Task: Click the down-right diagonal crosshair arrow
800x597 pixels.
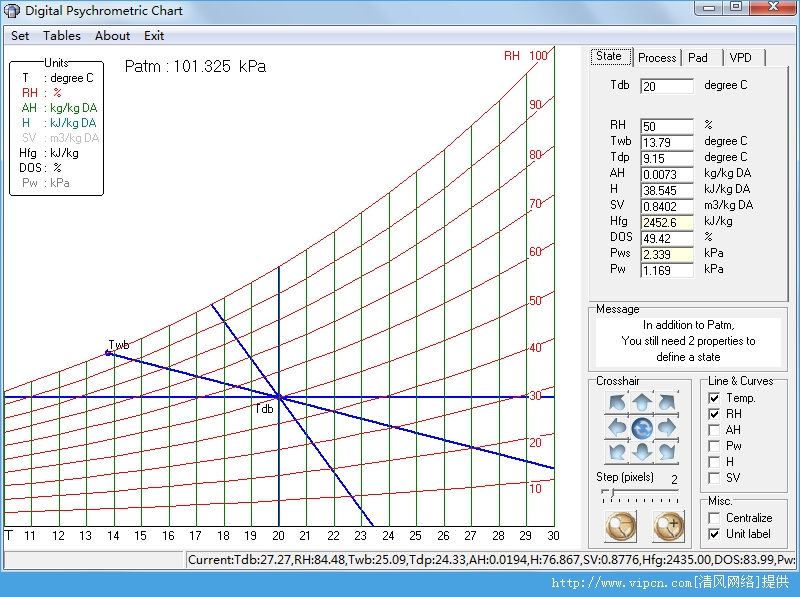Action: [668, 451]
